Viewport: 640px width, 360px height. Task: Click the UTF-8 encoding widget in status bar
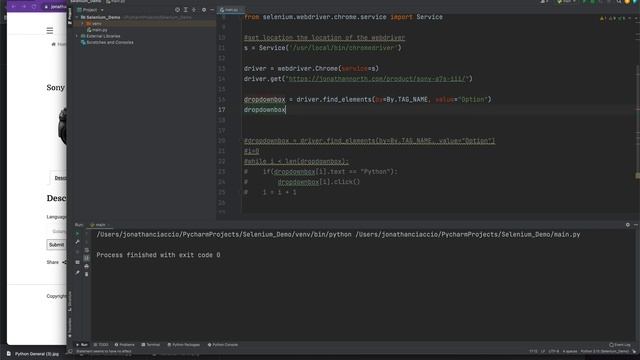pyautogui.click(x=554, y=351)
